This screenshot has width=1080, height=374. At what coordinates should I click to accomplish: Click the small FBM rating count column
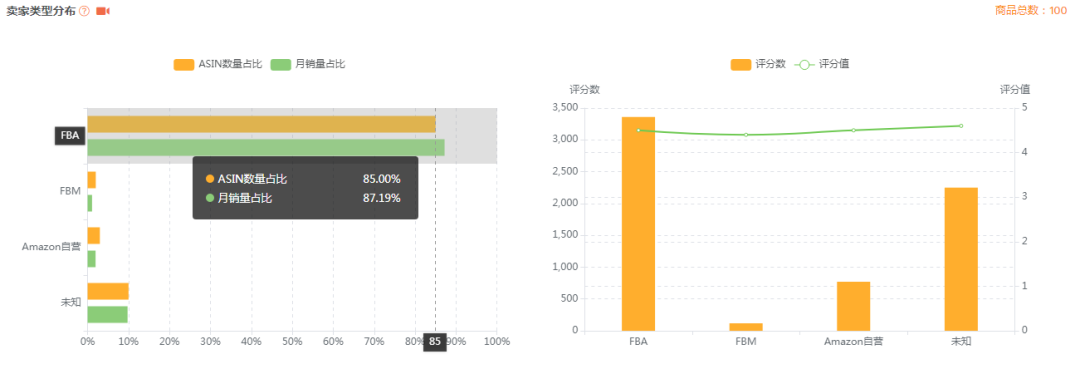point(746,326)
